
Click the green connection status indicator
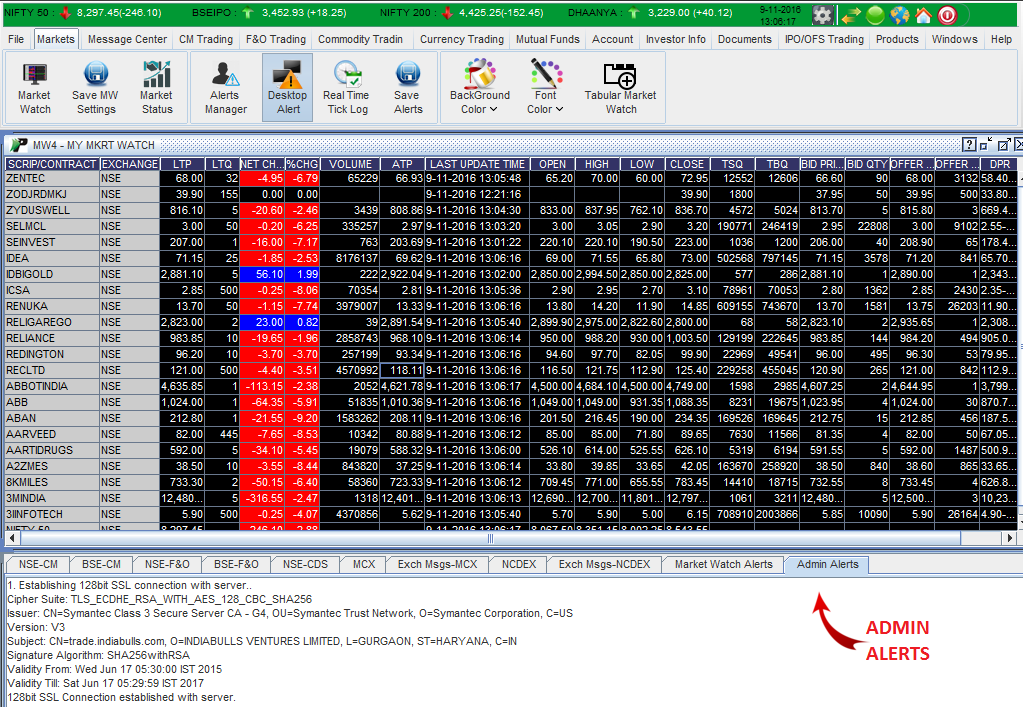point(875,15)
